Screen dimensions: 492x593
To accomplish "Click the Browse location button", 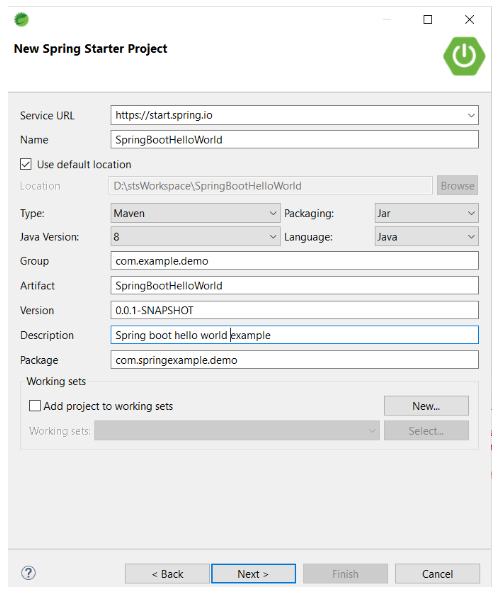I will tap(457, 186).
